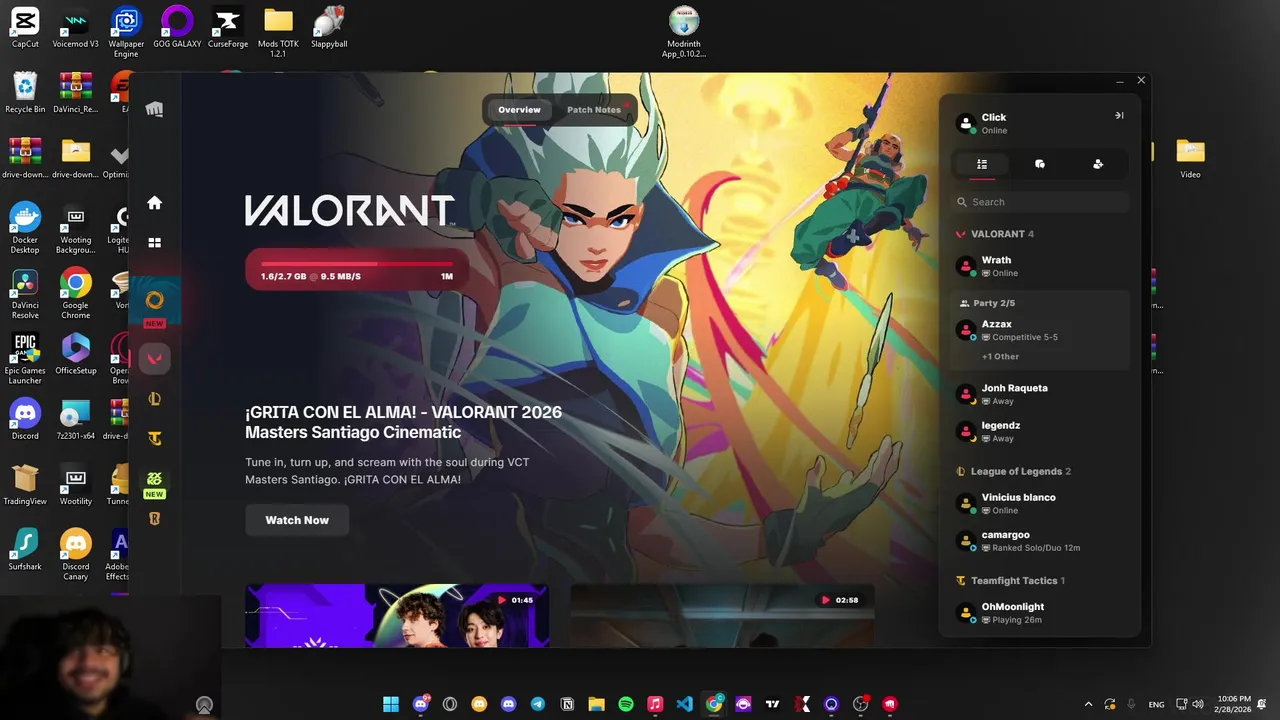Select the Legends of Runeterra sidebar icon
Image resolution: width=1280 pixels, height=720 pixels.
pos(154,518)
